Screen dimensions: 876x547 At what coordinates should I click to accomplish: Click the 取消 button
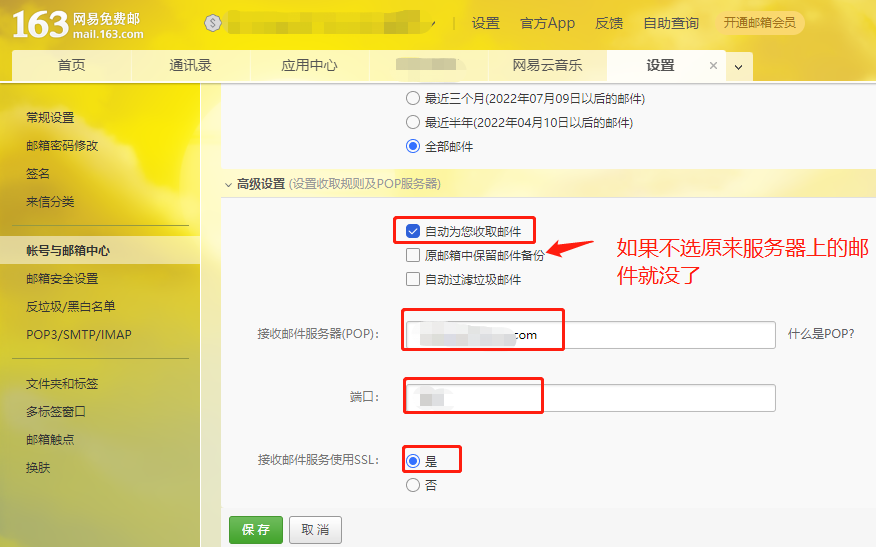[315, 530]
